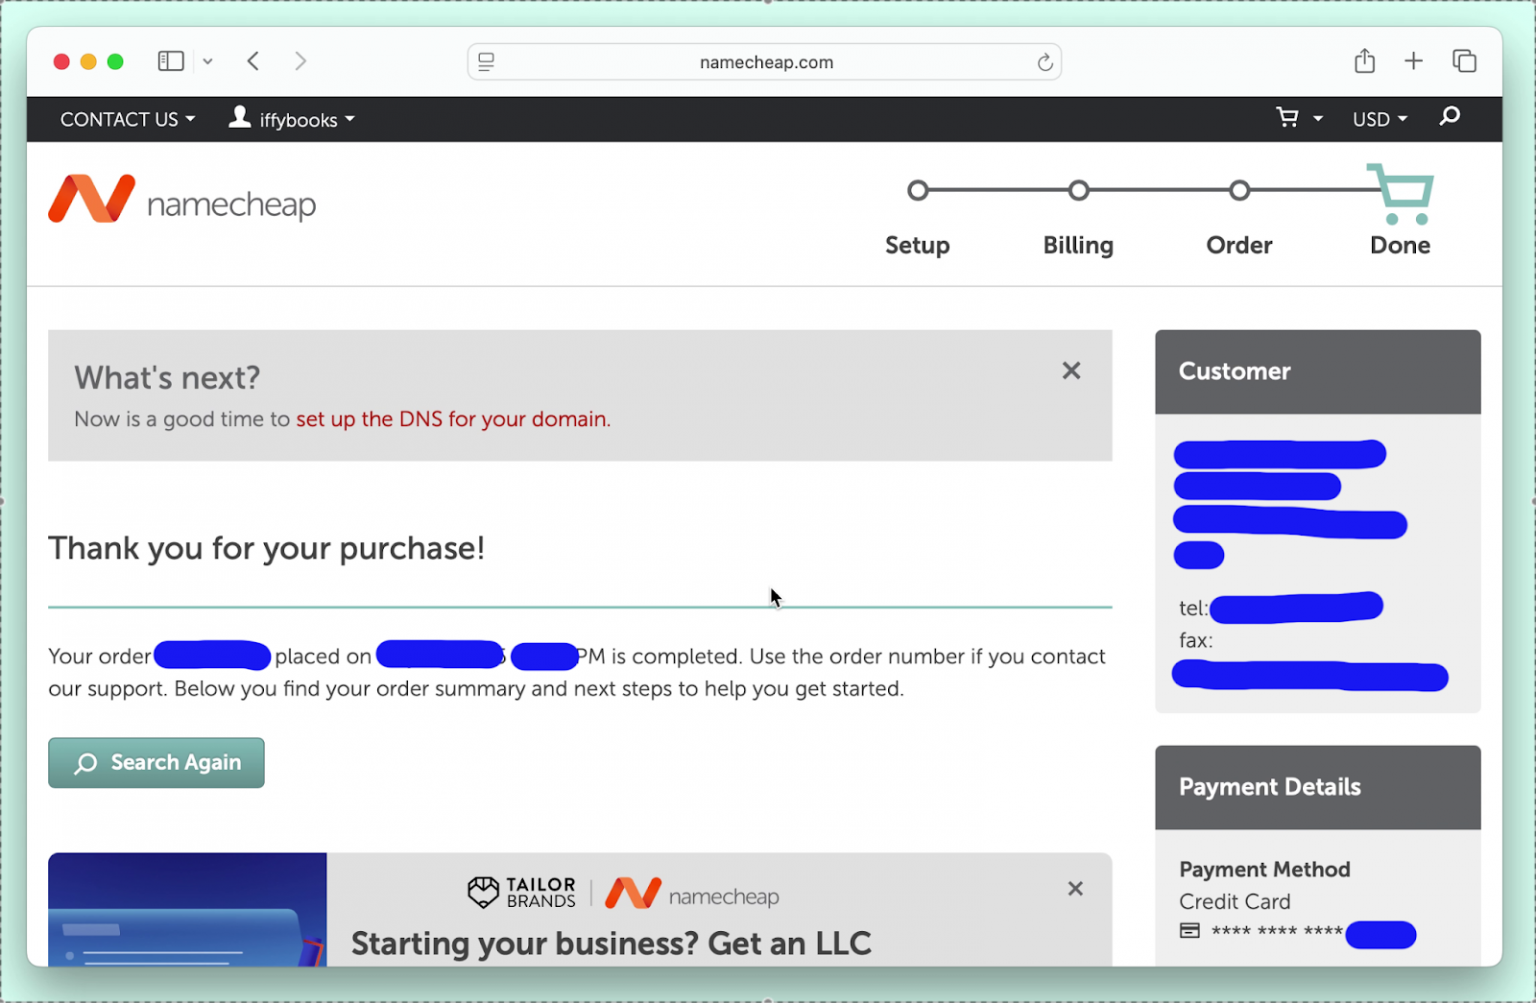This screenshot has height=1003, width=1536.
Task: Click the namecheap.com address bar
Action: point(765,62)
